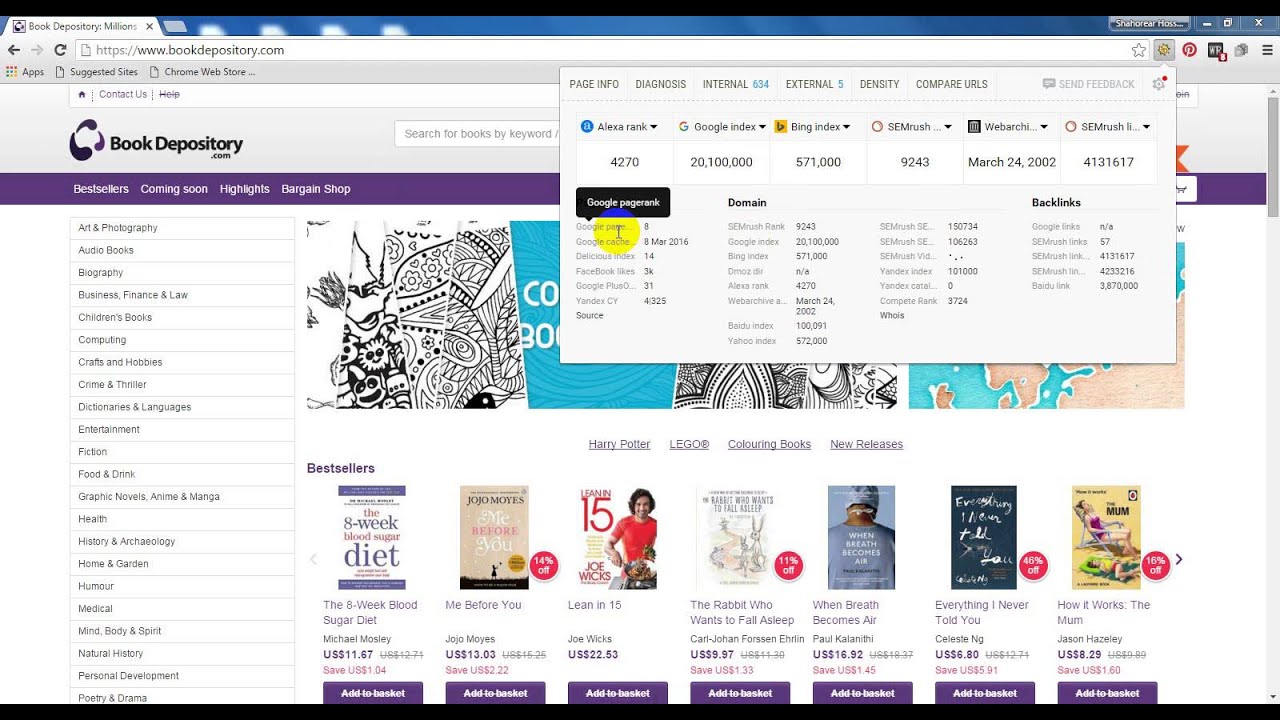The width and height of the screenshot is (1280, 720).
Task: Click the Webarchive icon in column header
Action: pos(975,127)
